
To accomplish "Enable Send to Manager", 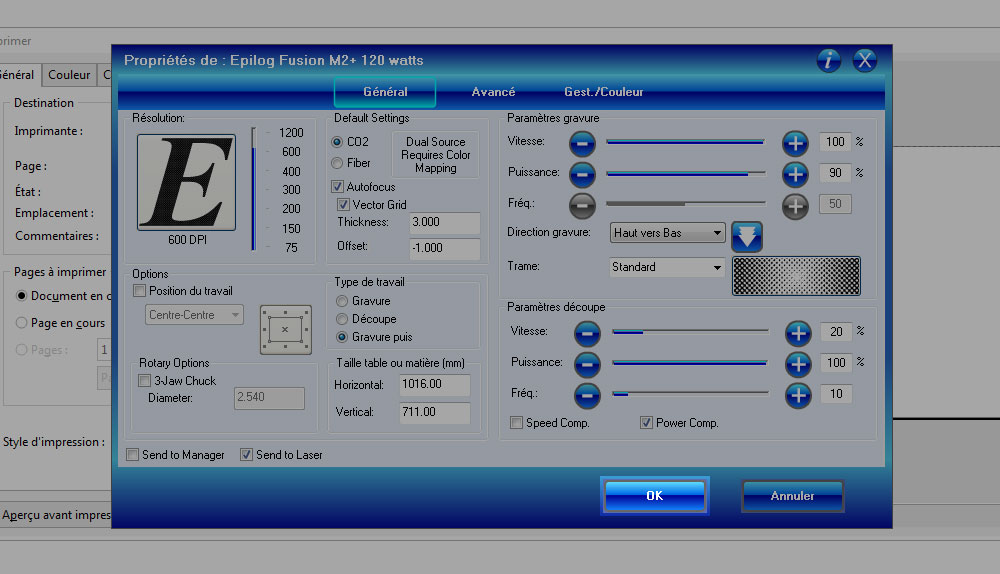I will pos(133,455).
